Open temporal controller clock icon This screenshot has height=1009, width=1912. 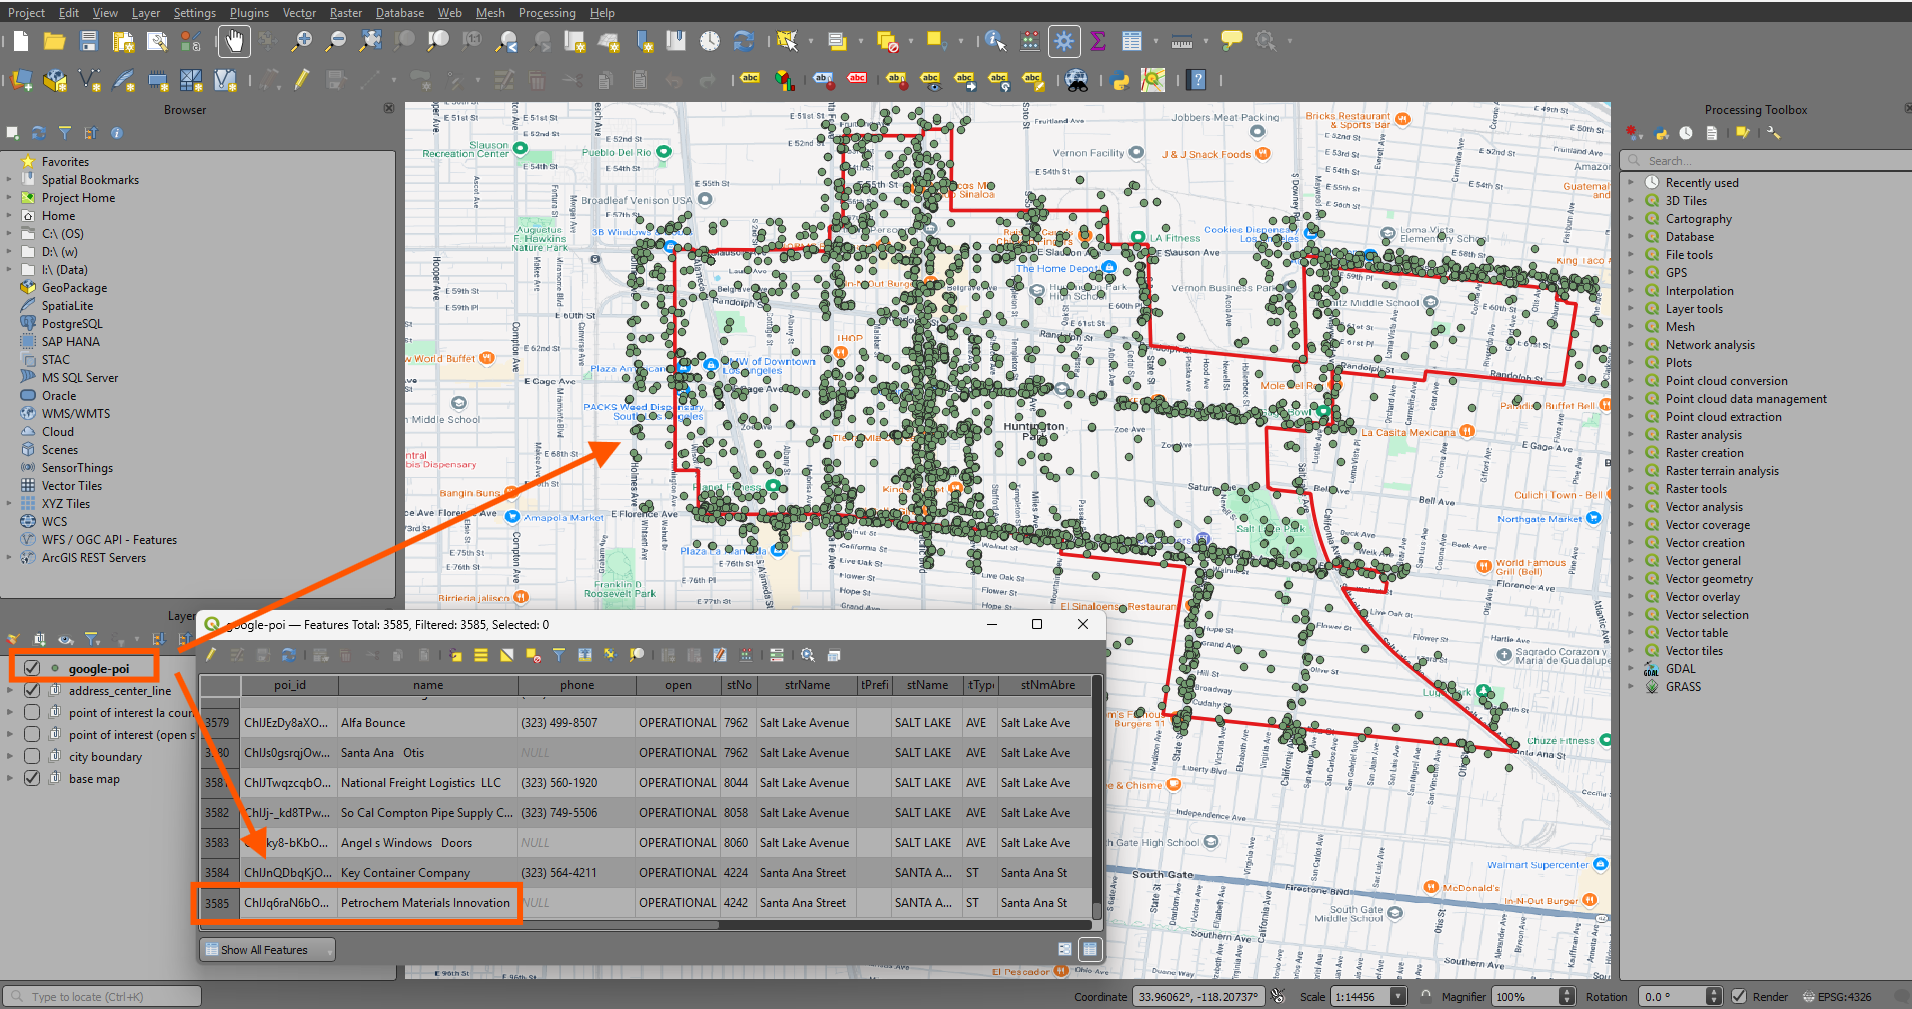(709, 41)
